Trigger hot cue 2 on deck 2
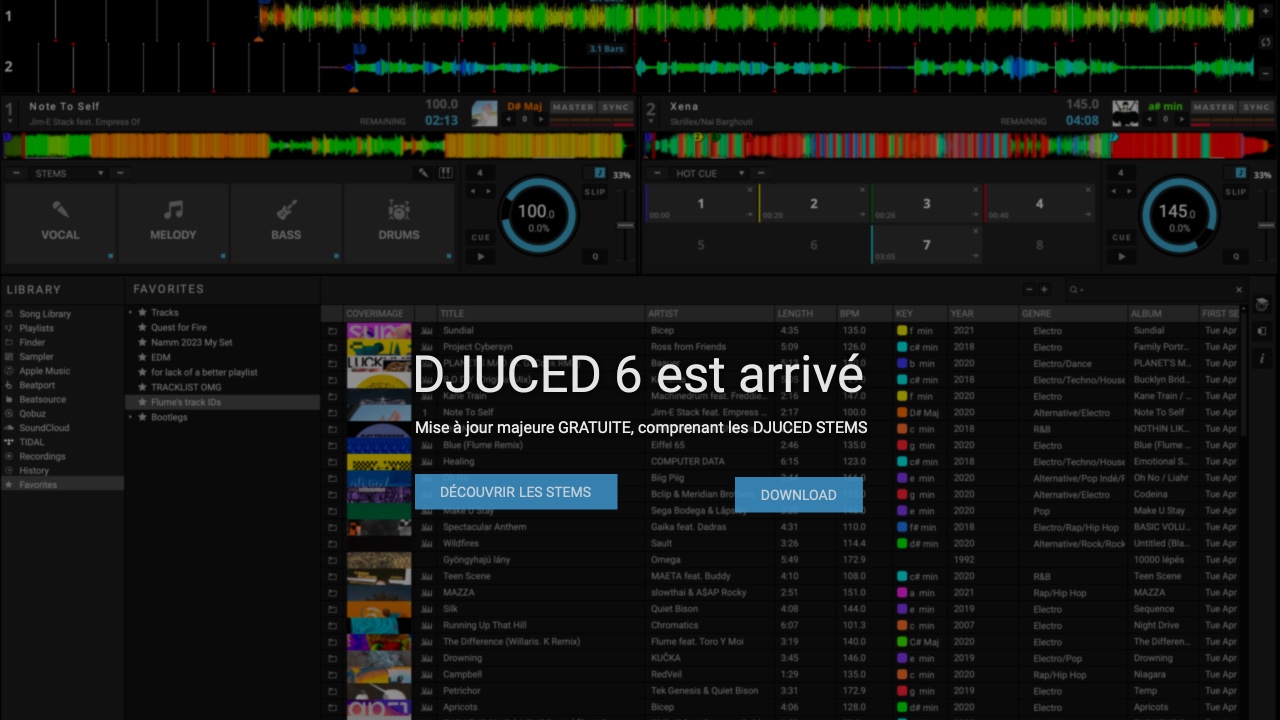Image resolution: width=1280 pixels, height=720 pixels. pos(814,204)
